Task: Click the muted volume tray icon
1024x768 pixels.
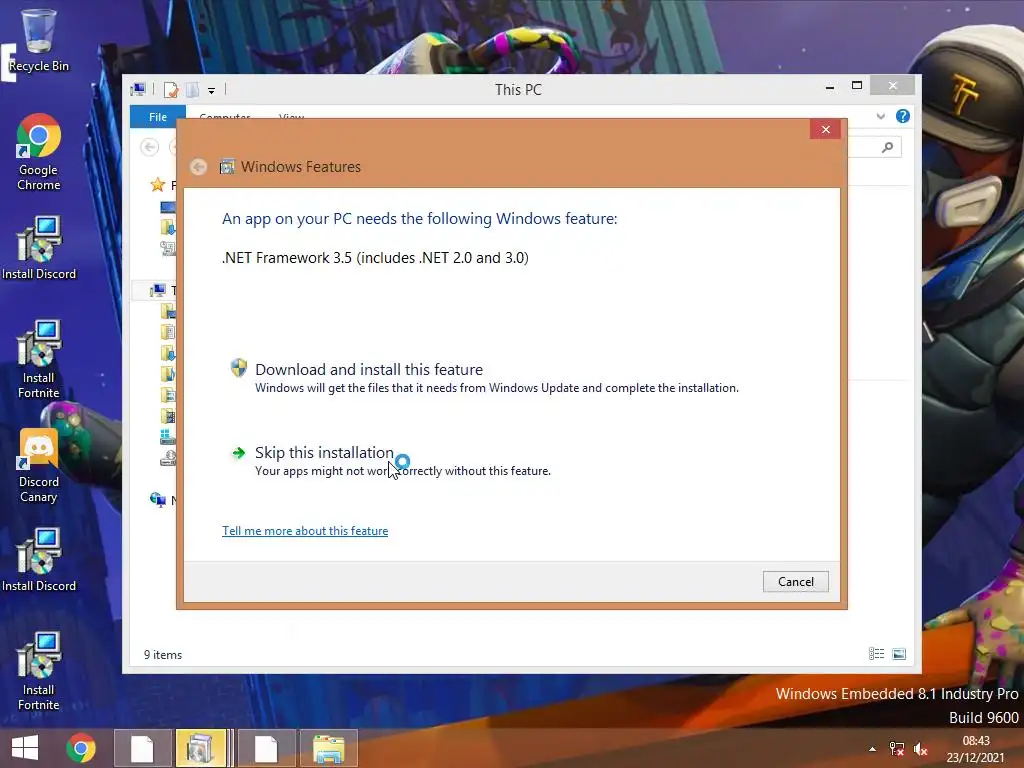Action: pyautogui.click(x=921, y=749)
